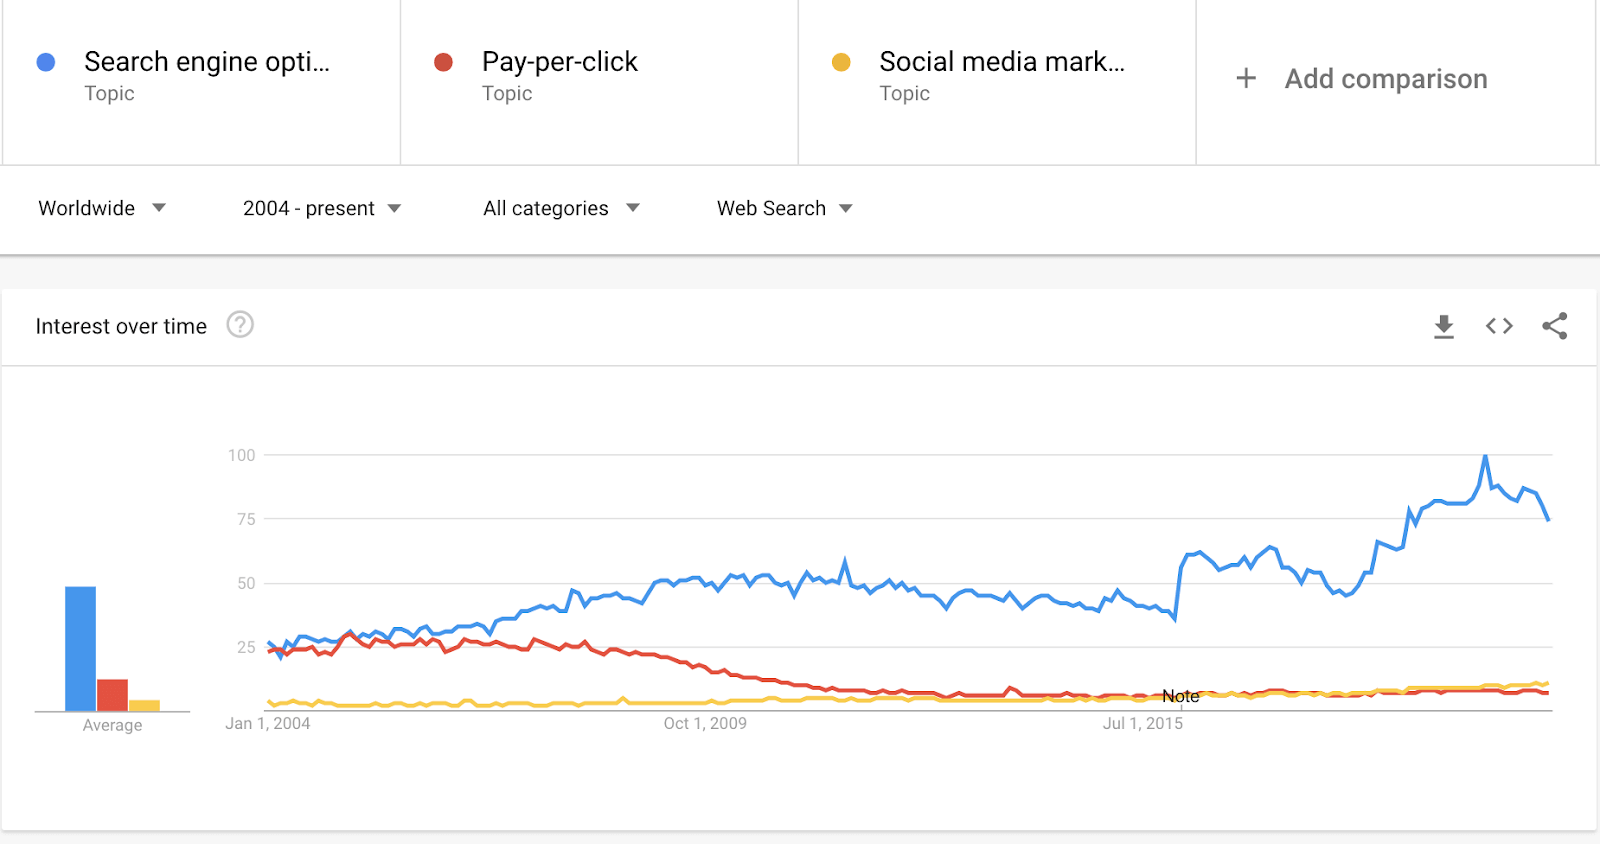The image size is (1600, 844).
Task: Click the yellow Social media marketing dot
Action: [x=841, y=62]
